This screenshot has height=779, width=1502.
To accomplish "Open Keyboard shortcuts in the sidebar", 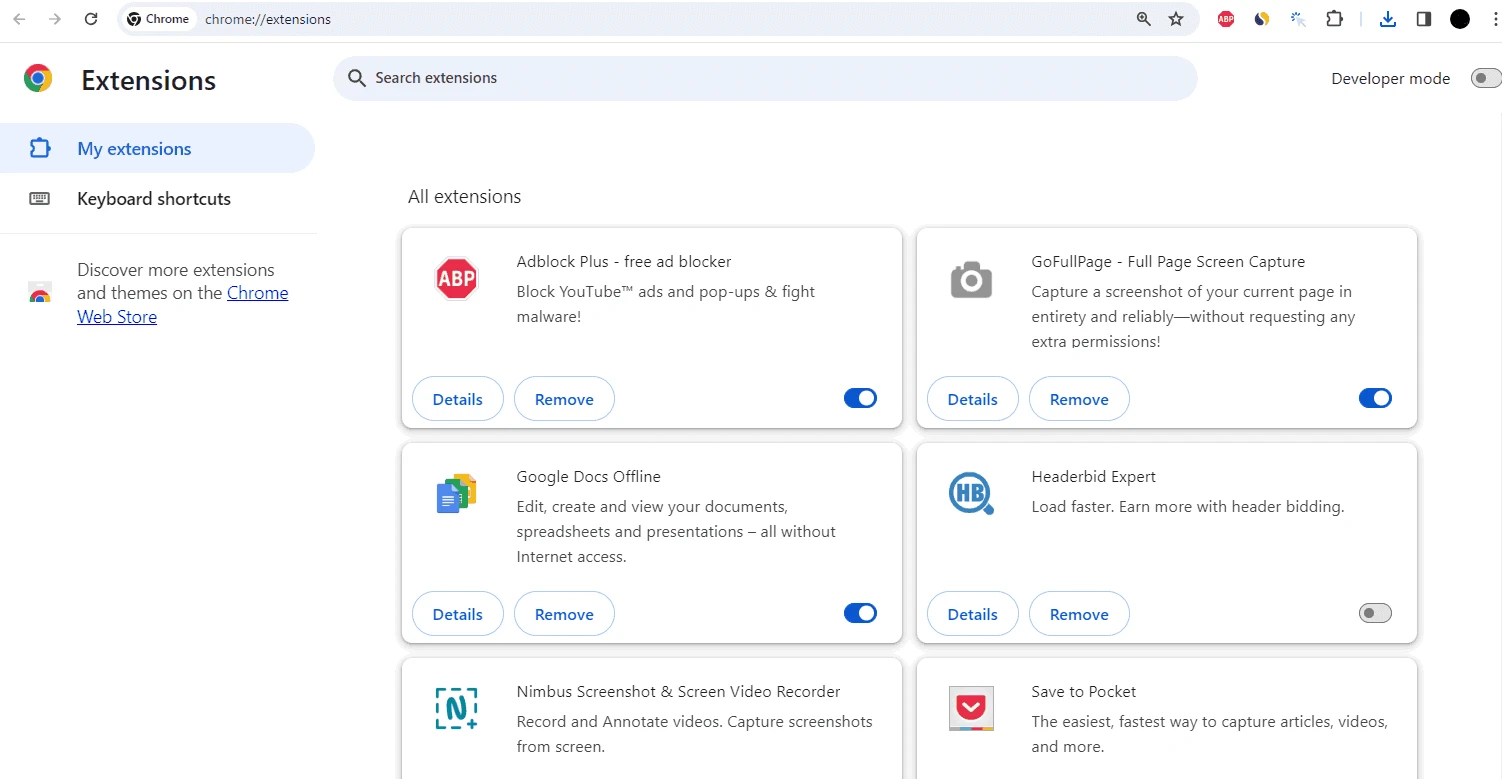I will coord(157,198).
